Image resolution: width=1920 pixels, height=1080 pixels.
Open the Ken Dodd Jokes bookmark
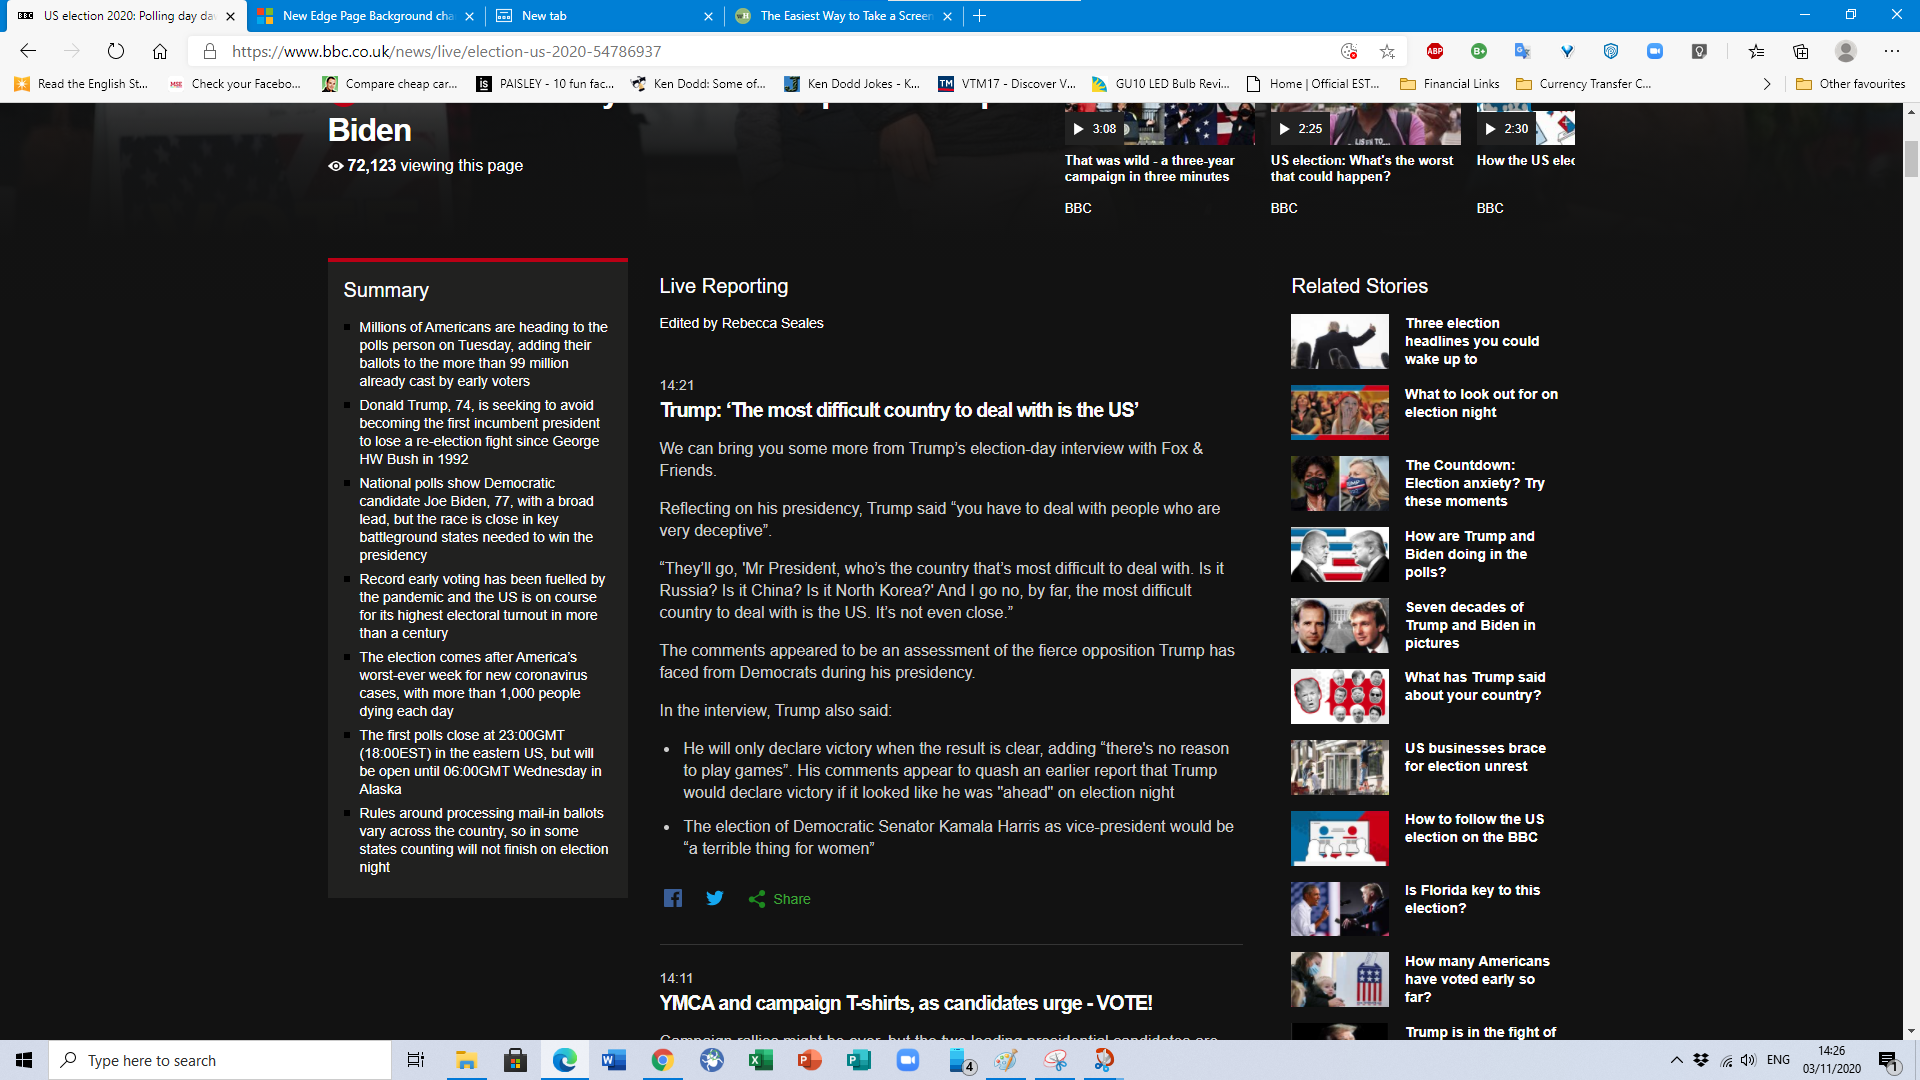pos(852,84)
